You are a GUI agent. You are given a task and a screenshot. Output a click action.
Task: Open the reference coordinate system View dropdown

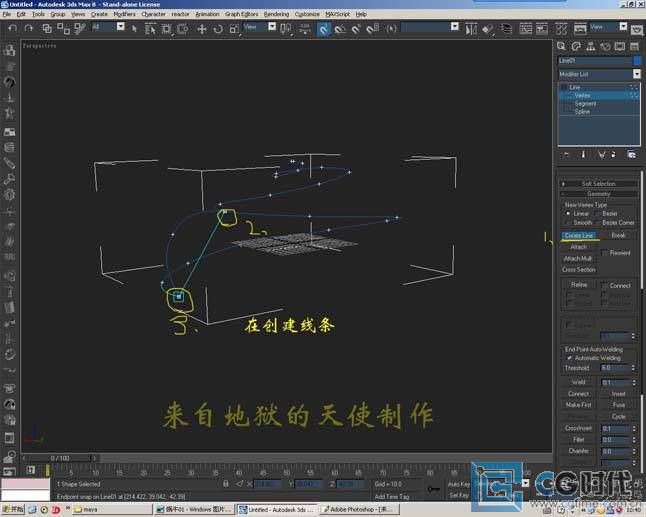(272, 27)
